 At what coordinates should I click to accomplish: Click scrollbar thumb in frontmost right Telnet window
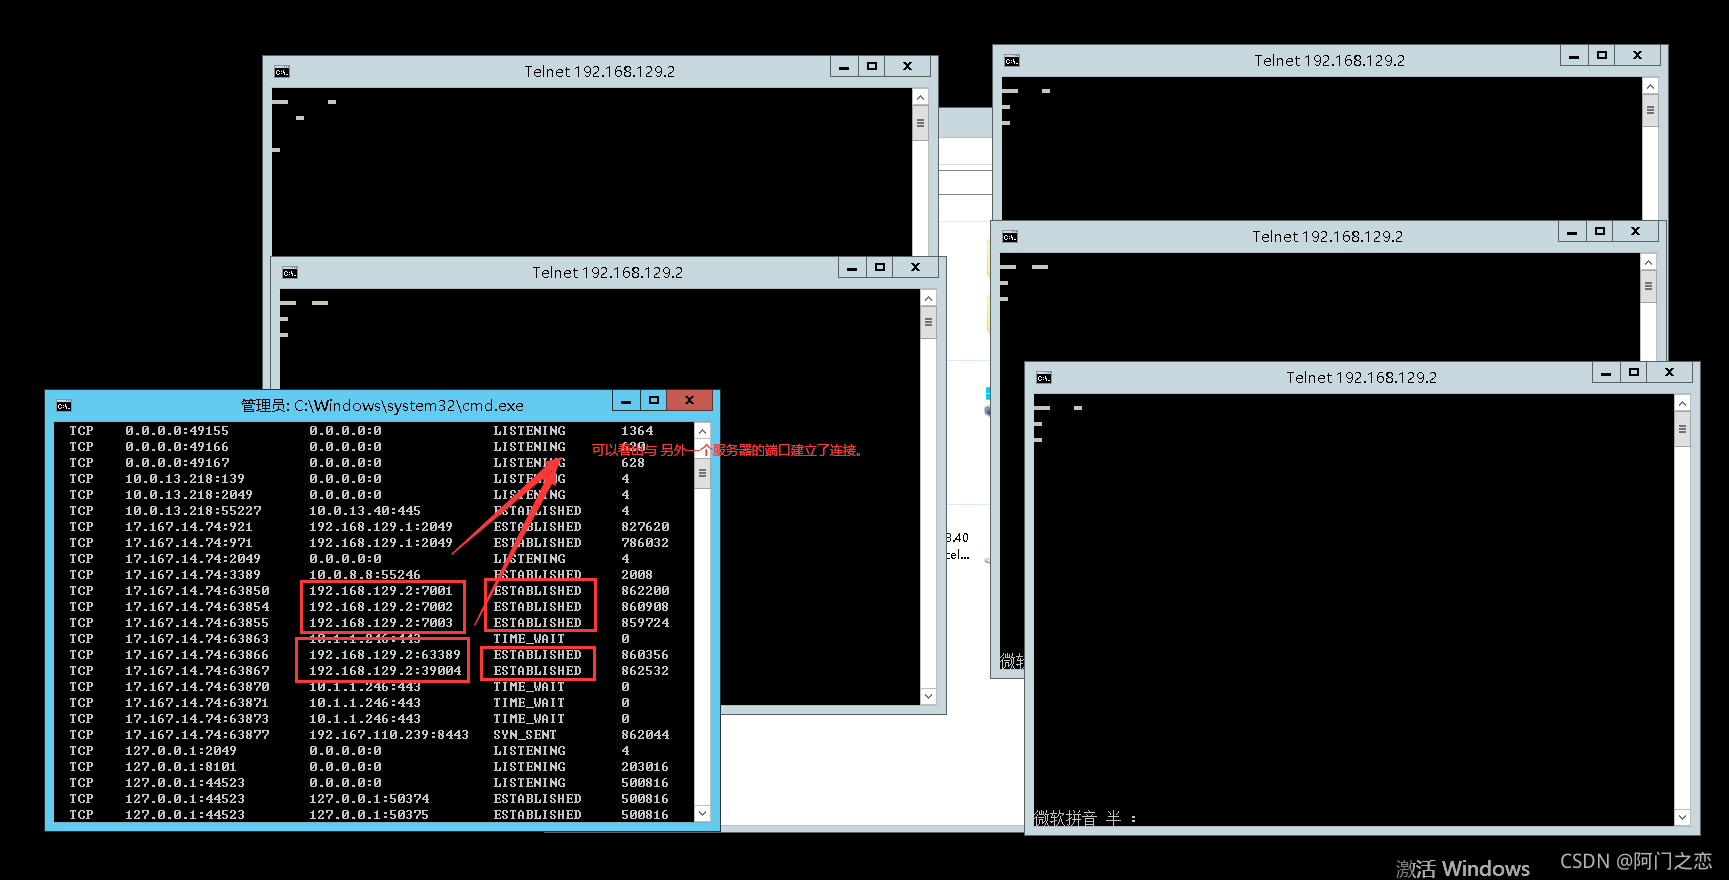pyautogui.click(x=1682, y=430)
